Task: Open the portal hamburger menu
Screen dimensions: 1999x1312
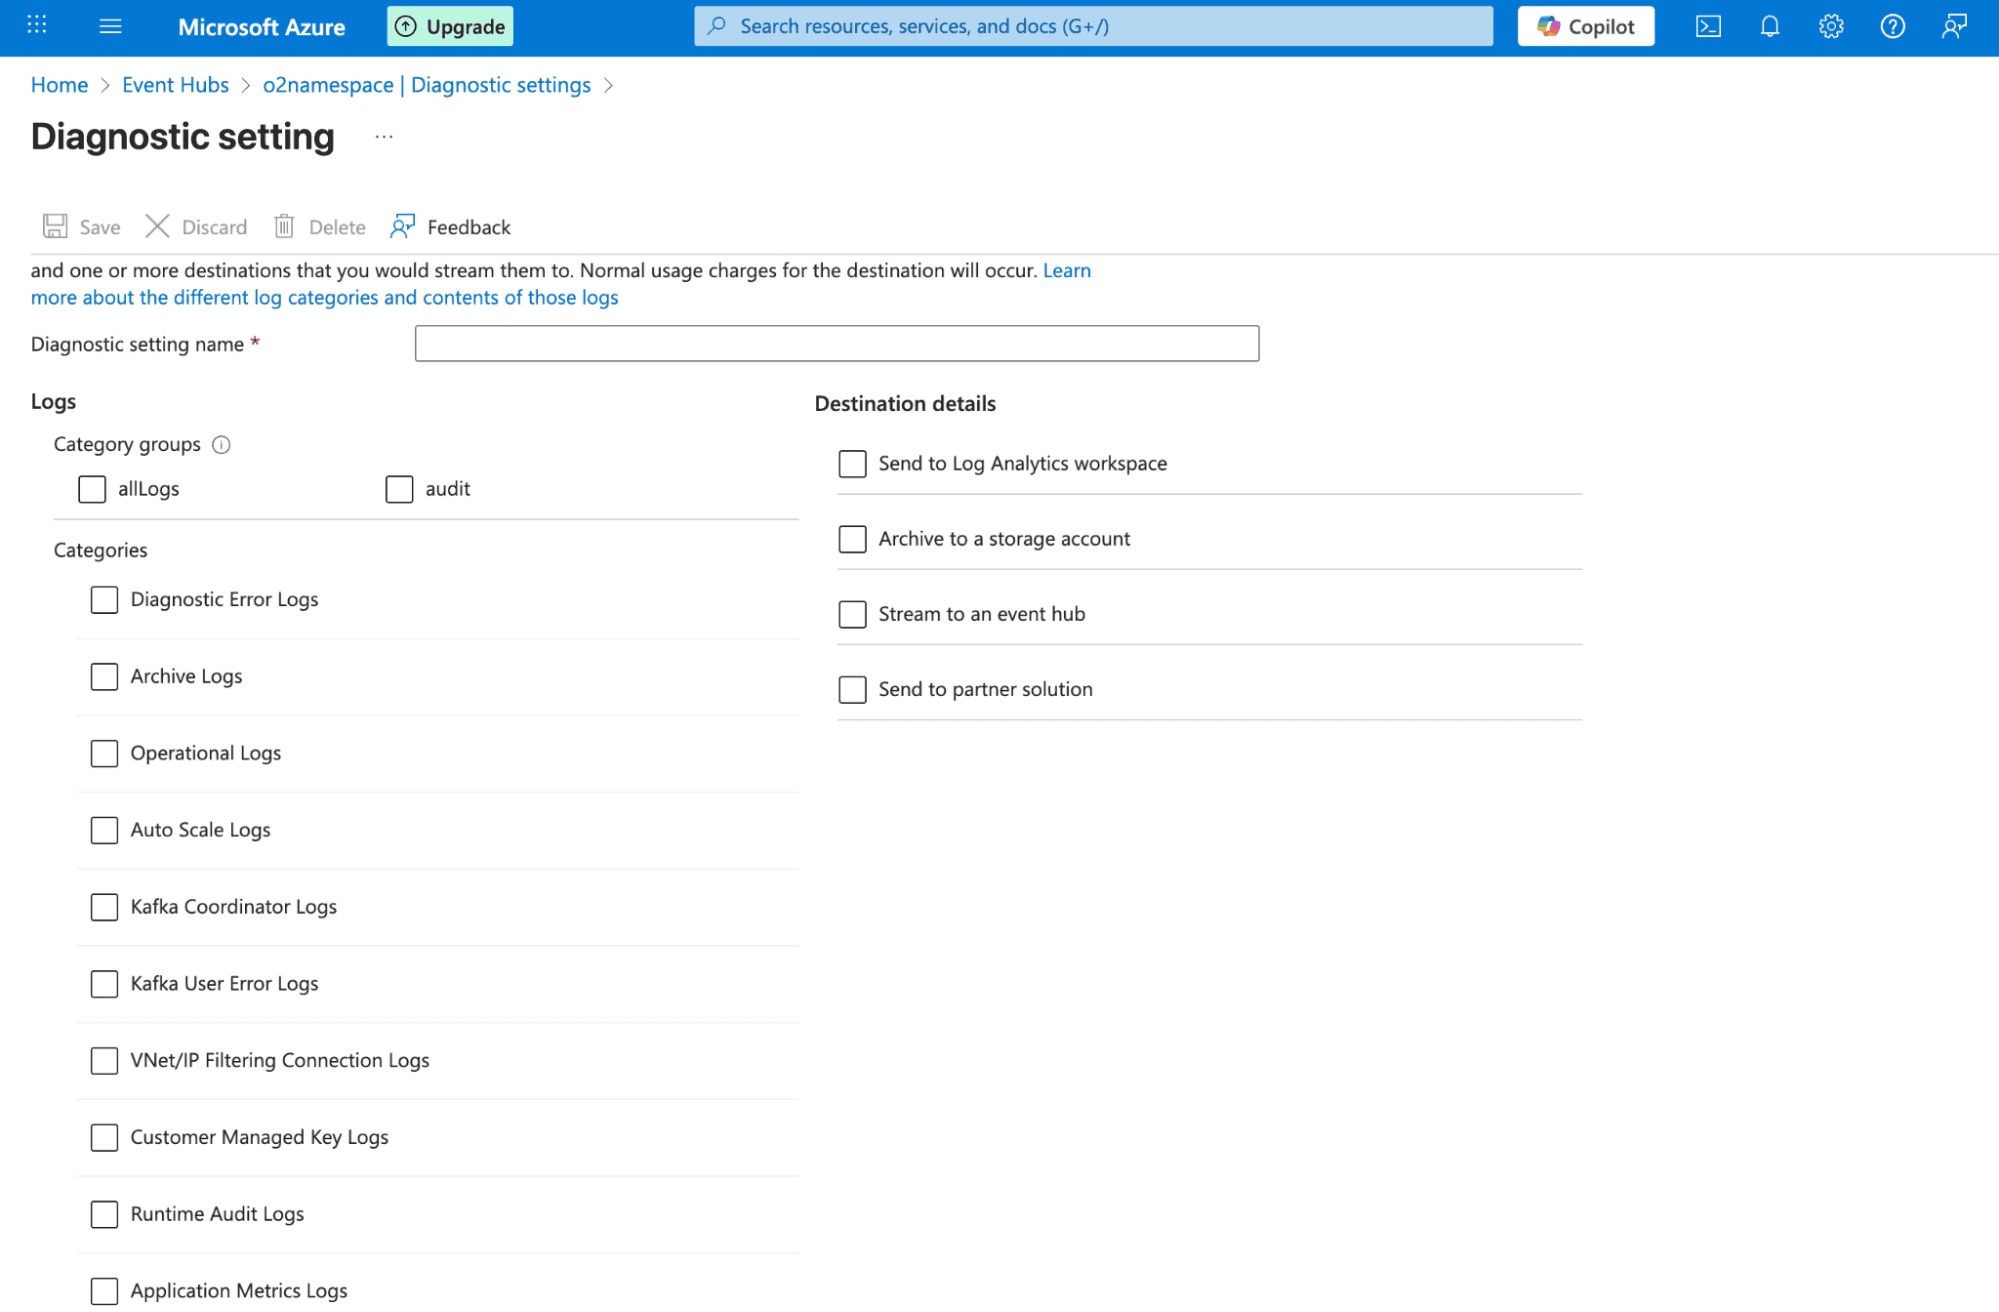Action: point(110,26)
